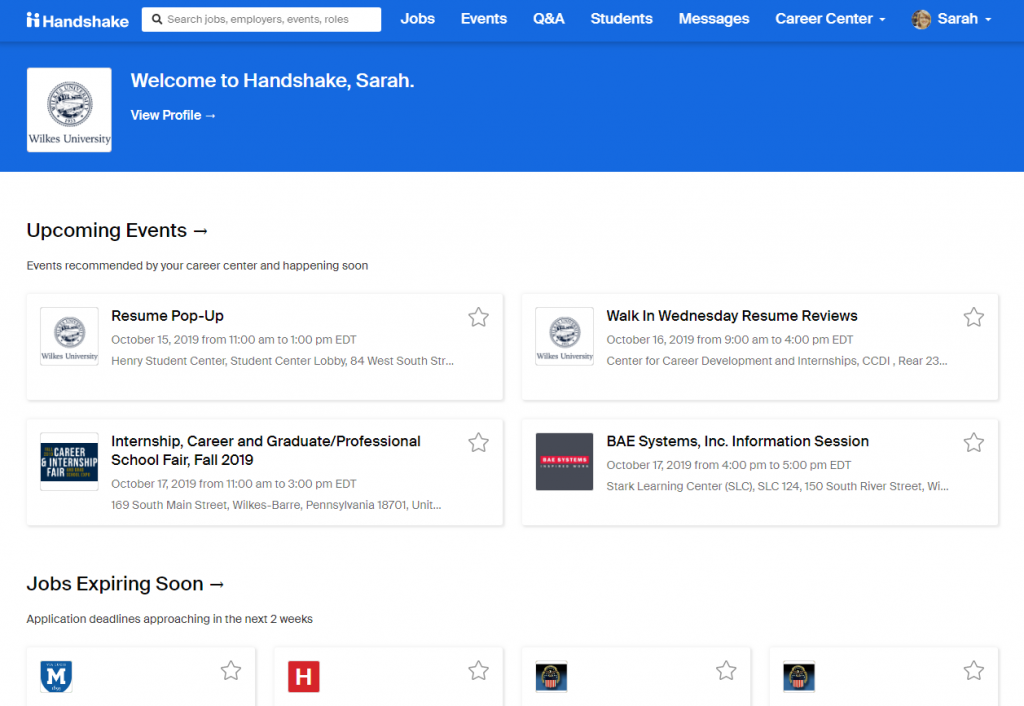Open the Upcoming Events heading link

coord(117,231)
